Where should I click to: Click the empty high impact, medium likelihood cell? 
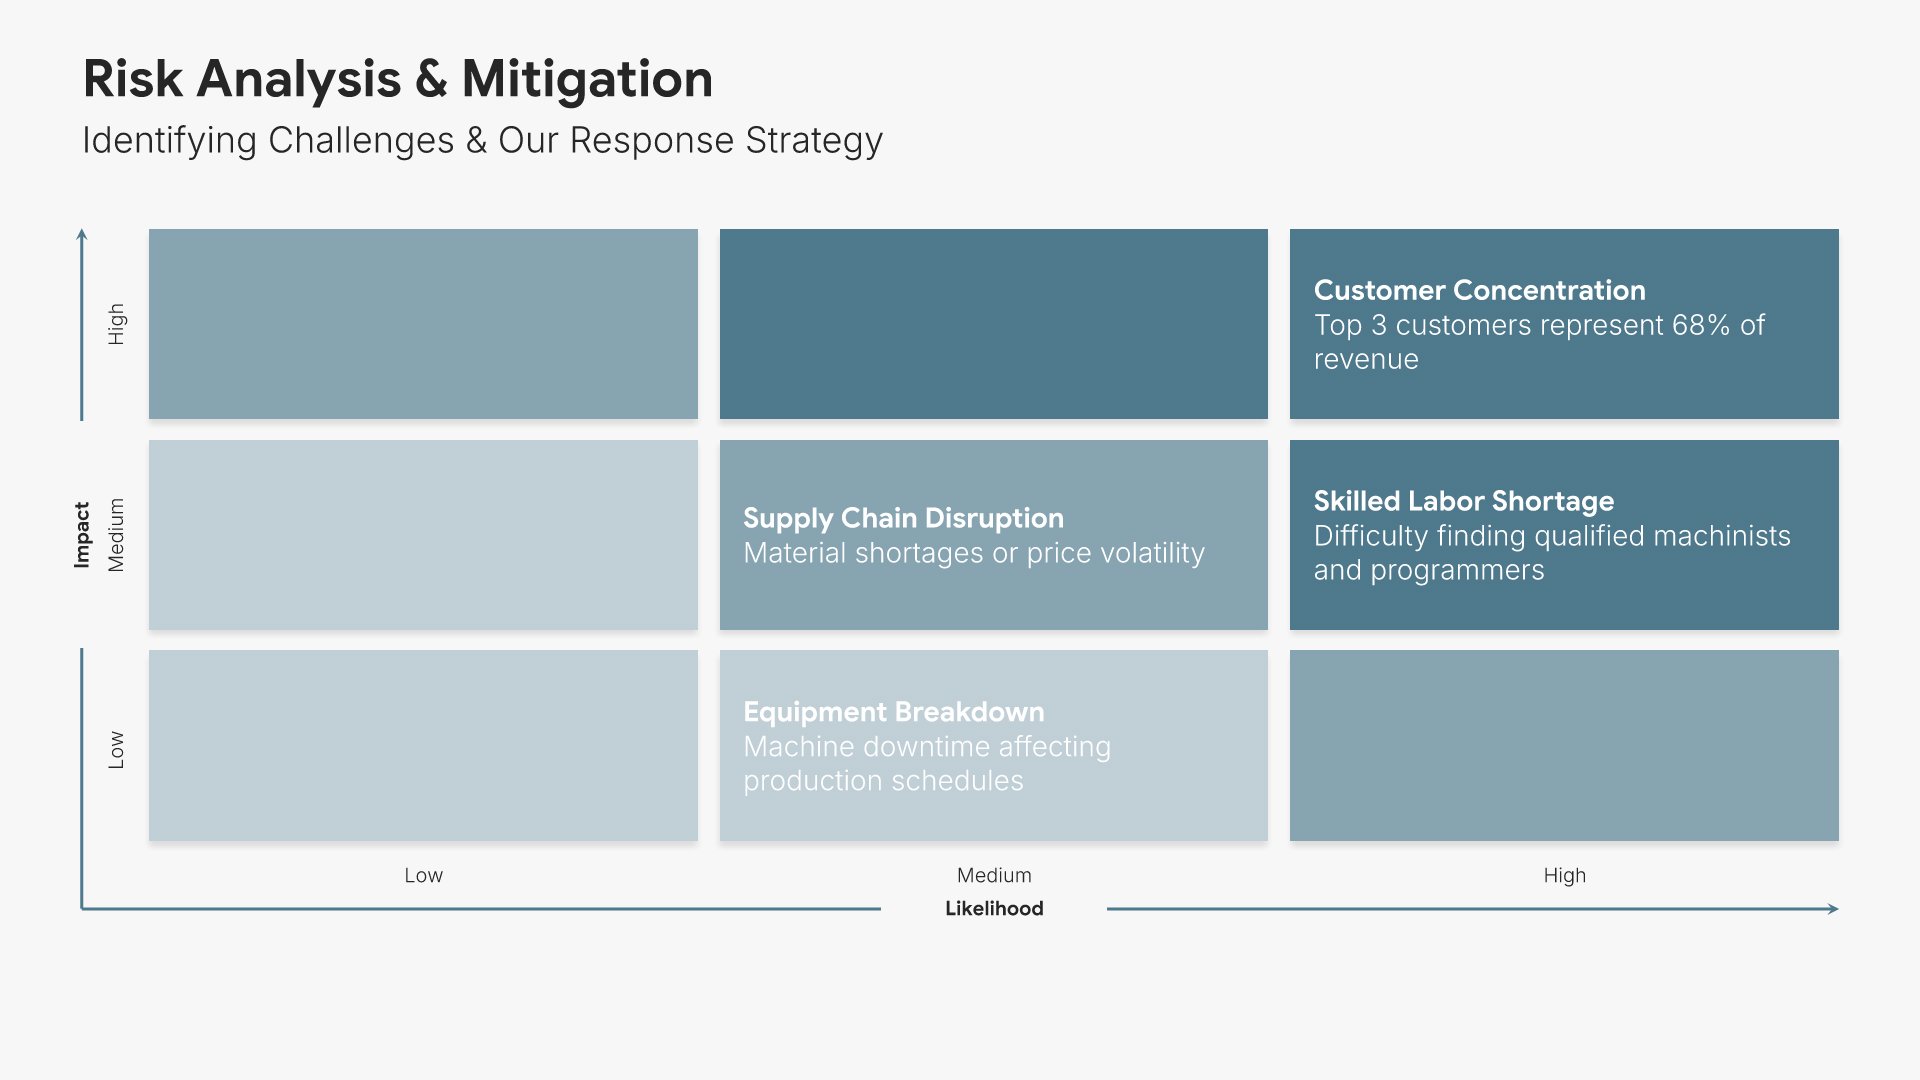coord(993,324)
